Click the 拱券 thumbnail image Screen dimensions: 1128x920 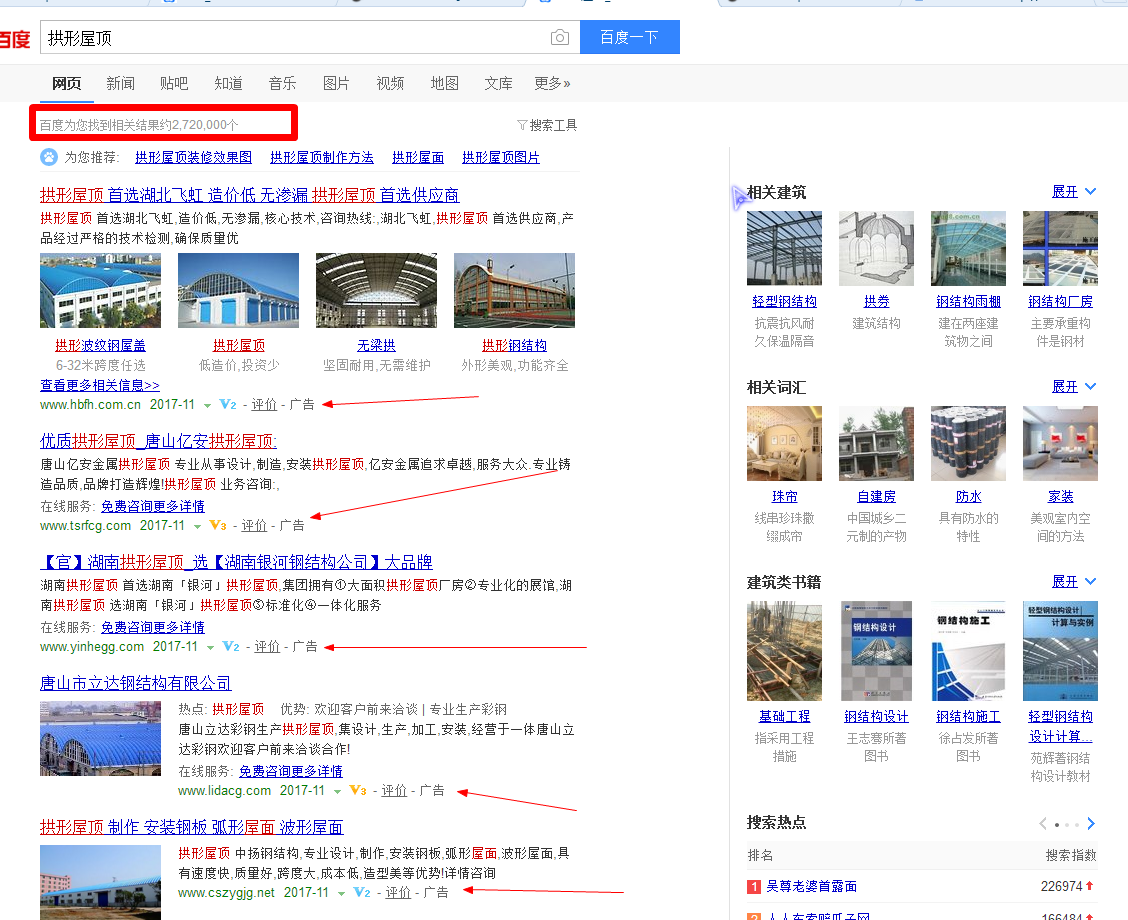point(876,248)
